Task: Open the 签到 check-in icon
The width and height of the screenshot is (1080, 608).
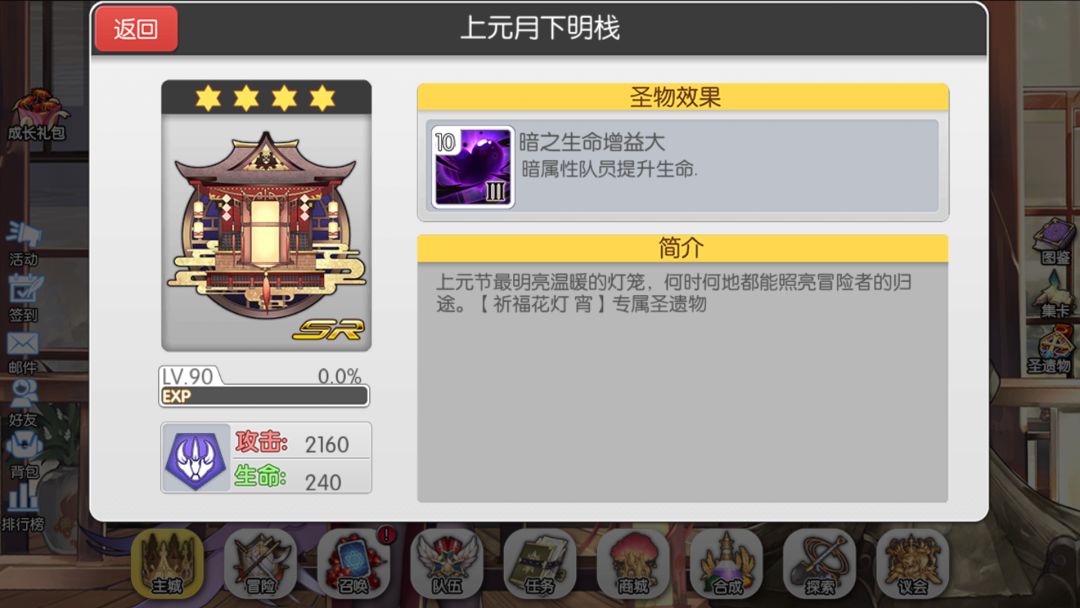Action: 24,298
